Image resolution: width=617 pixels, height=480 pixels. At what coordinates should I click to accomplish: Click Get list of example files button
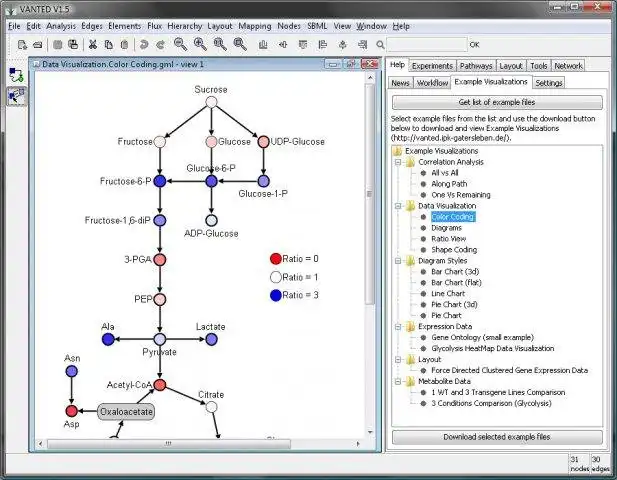(x=497, y=102)
